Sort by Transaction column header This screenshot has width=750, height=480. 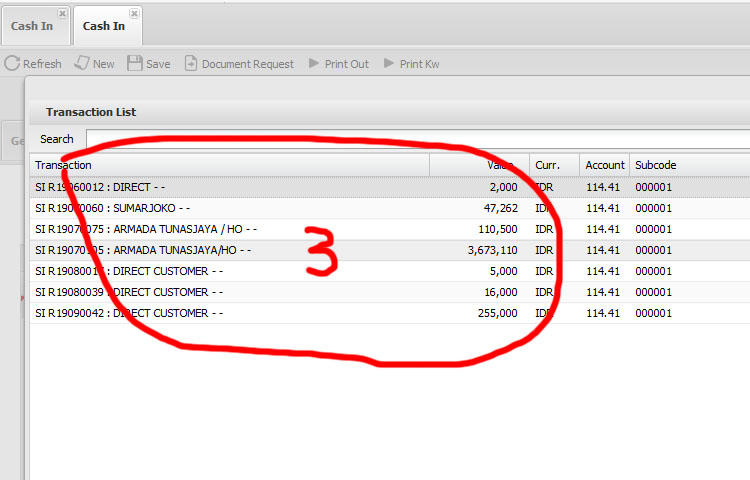(x=230, y=165)
